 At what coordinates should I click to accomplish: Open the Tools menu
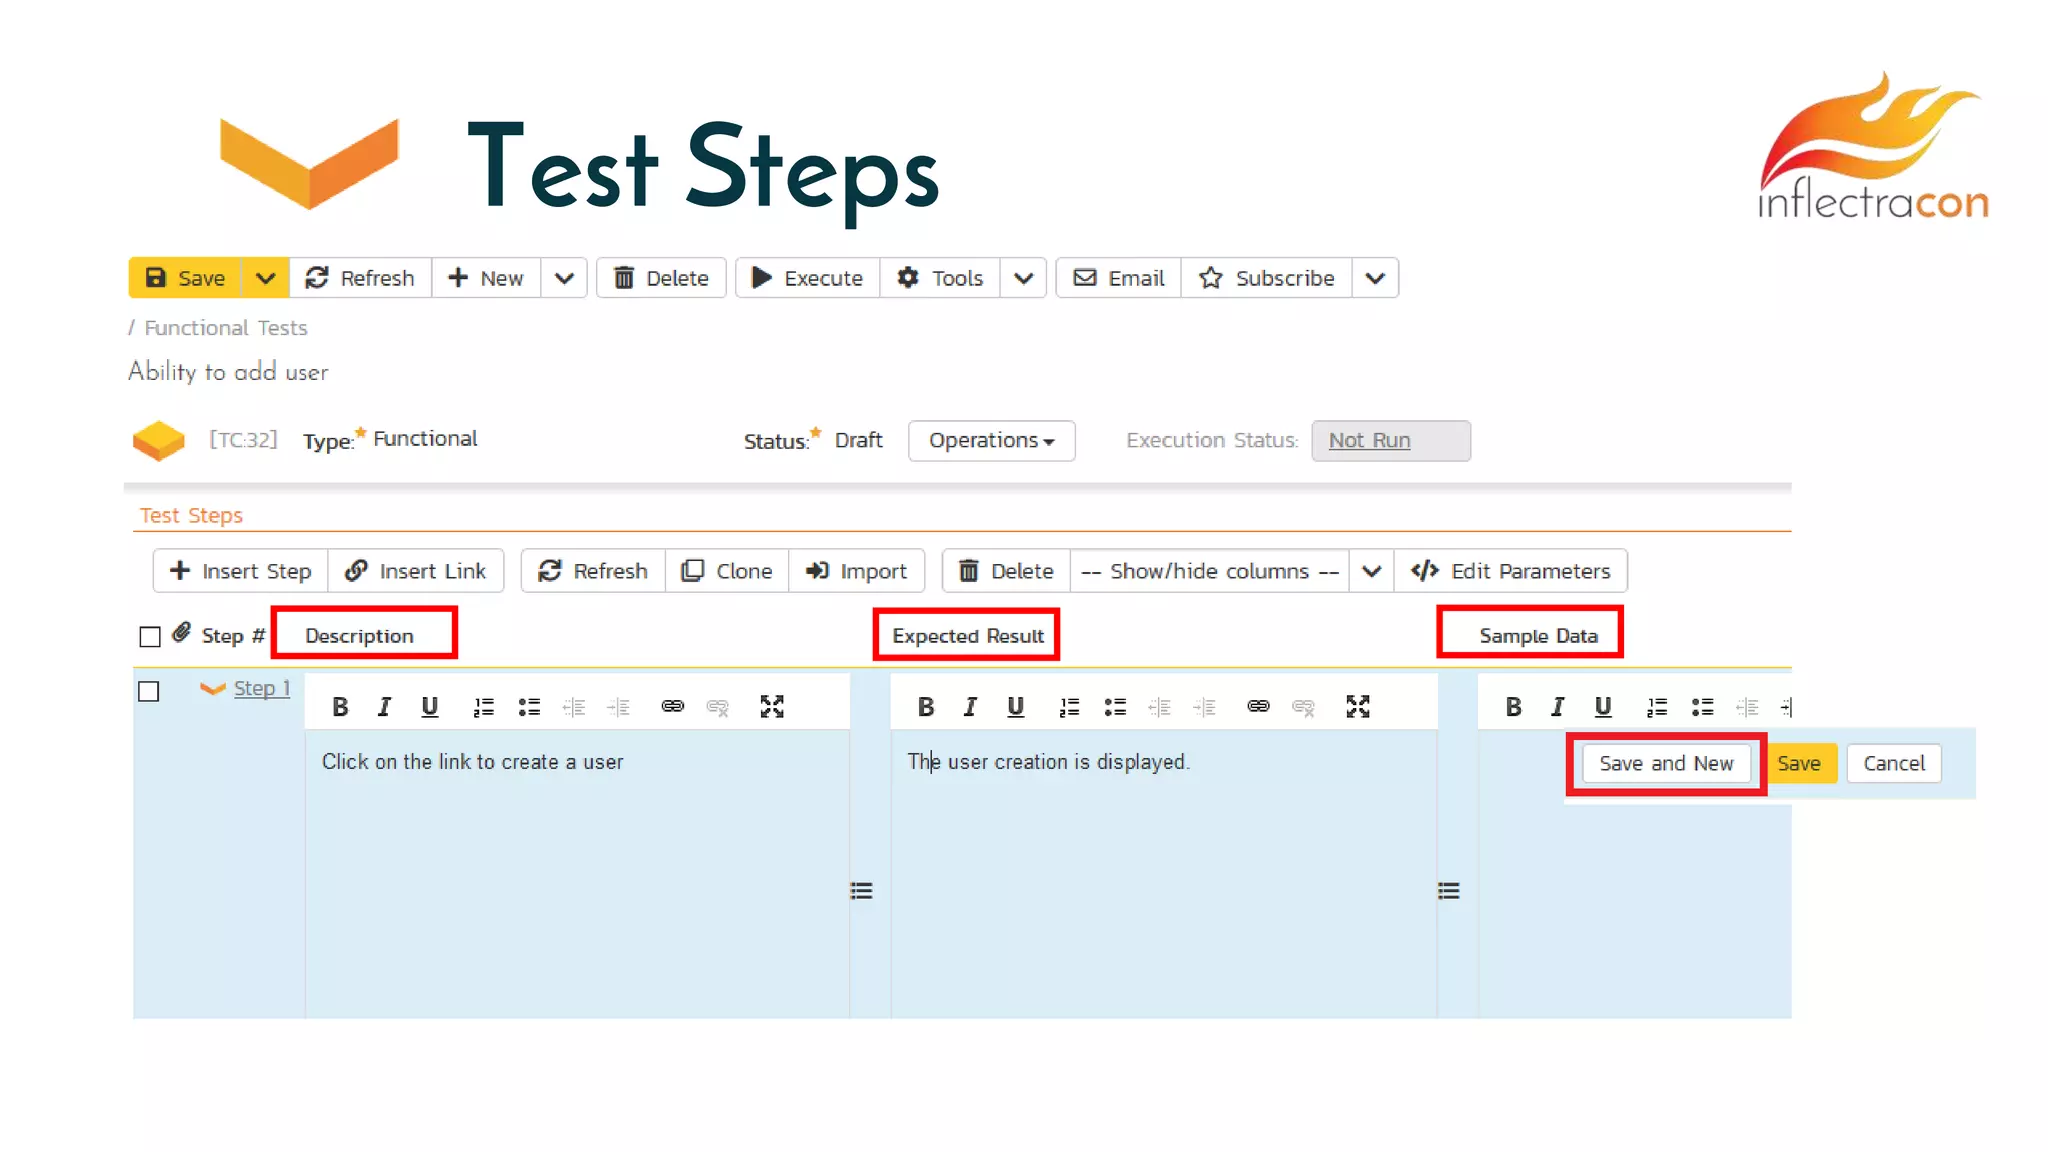(x=940, y=278)
